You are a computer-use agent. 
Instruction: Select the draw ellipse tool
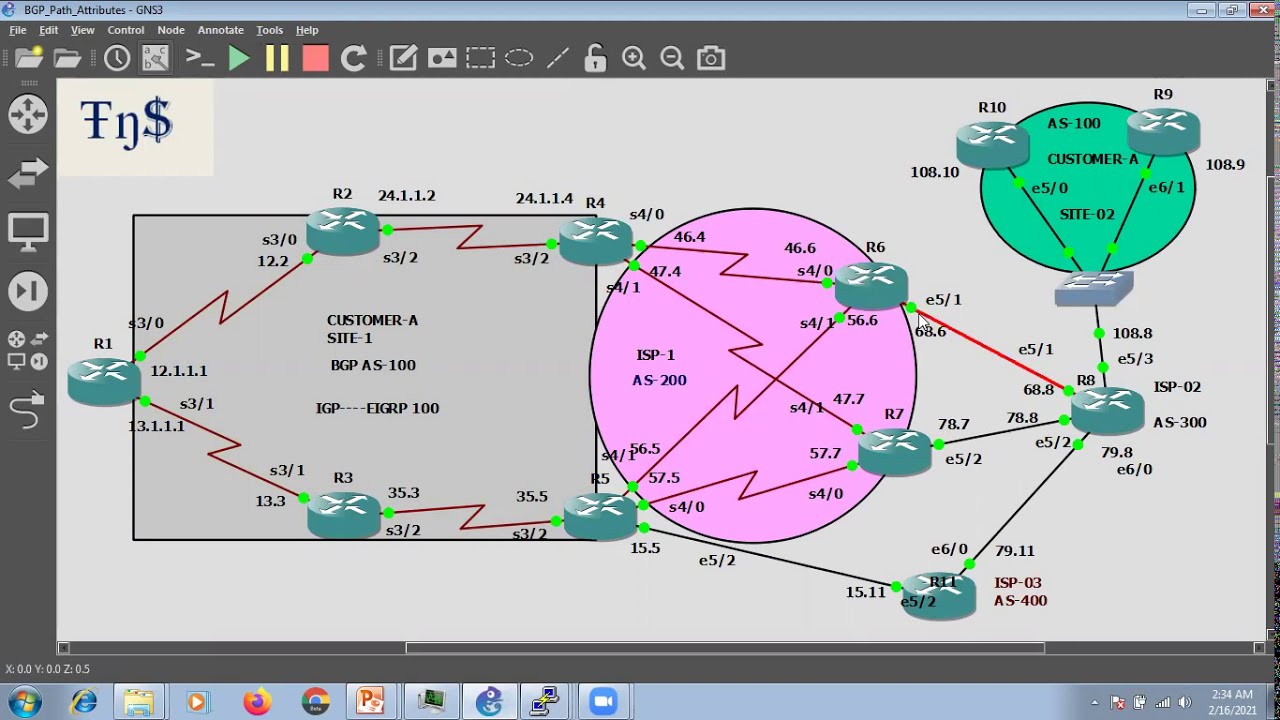point(518,58)
